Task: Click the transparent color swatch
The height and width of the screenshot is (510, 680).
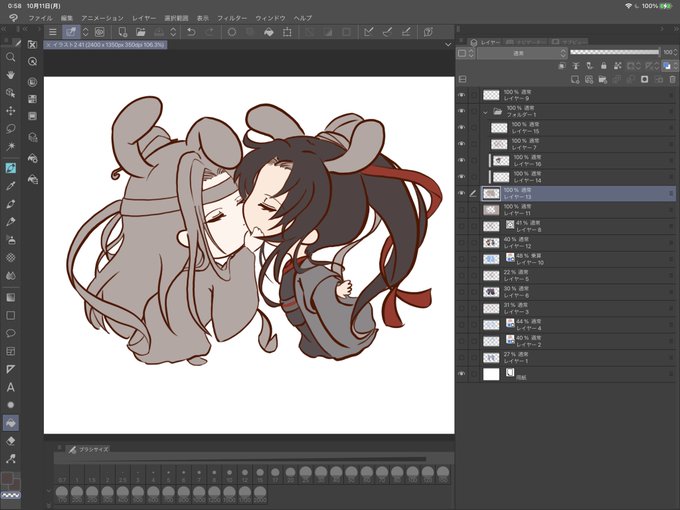Action: [x=10, y=495]
